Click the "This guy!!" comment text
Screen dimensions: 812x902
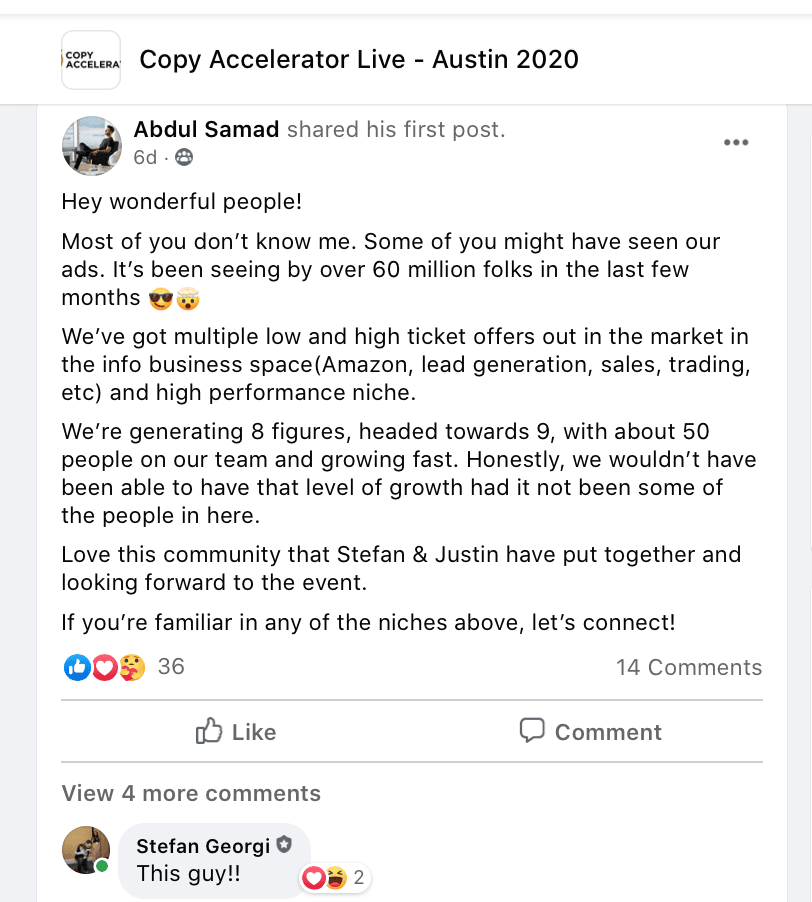tap(189, 873)
